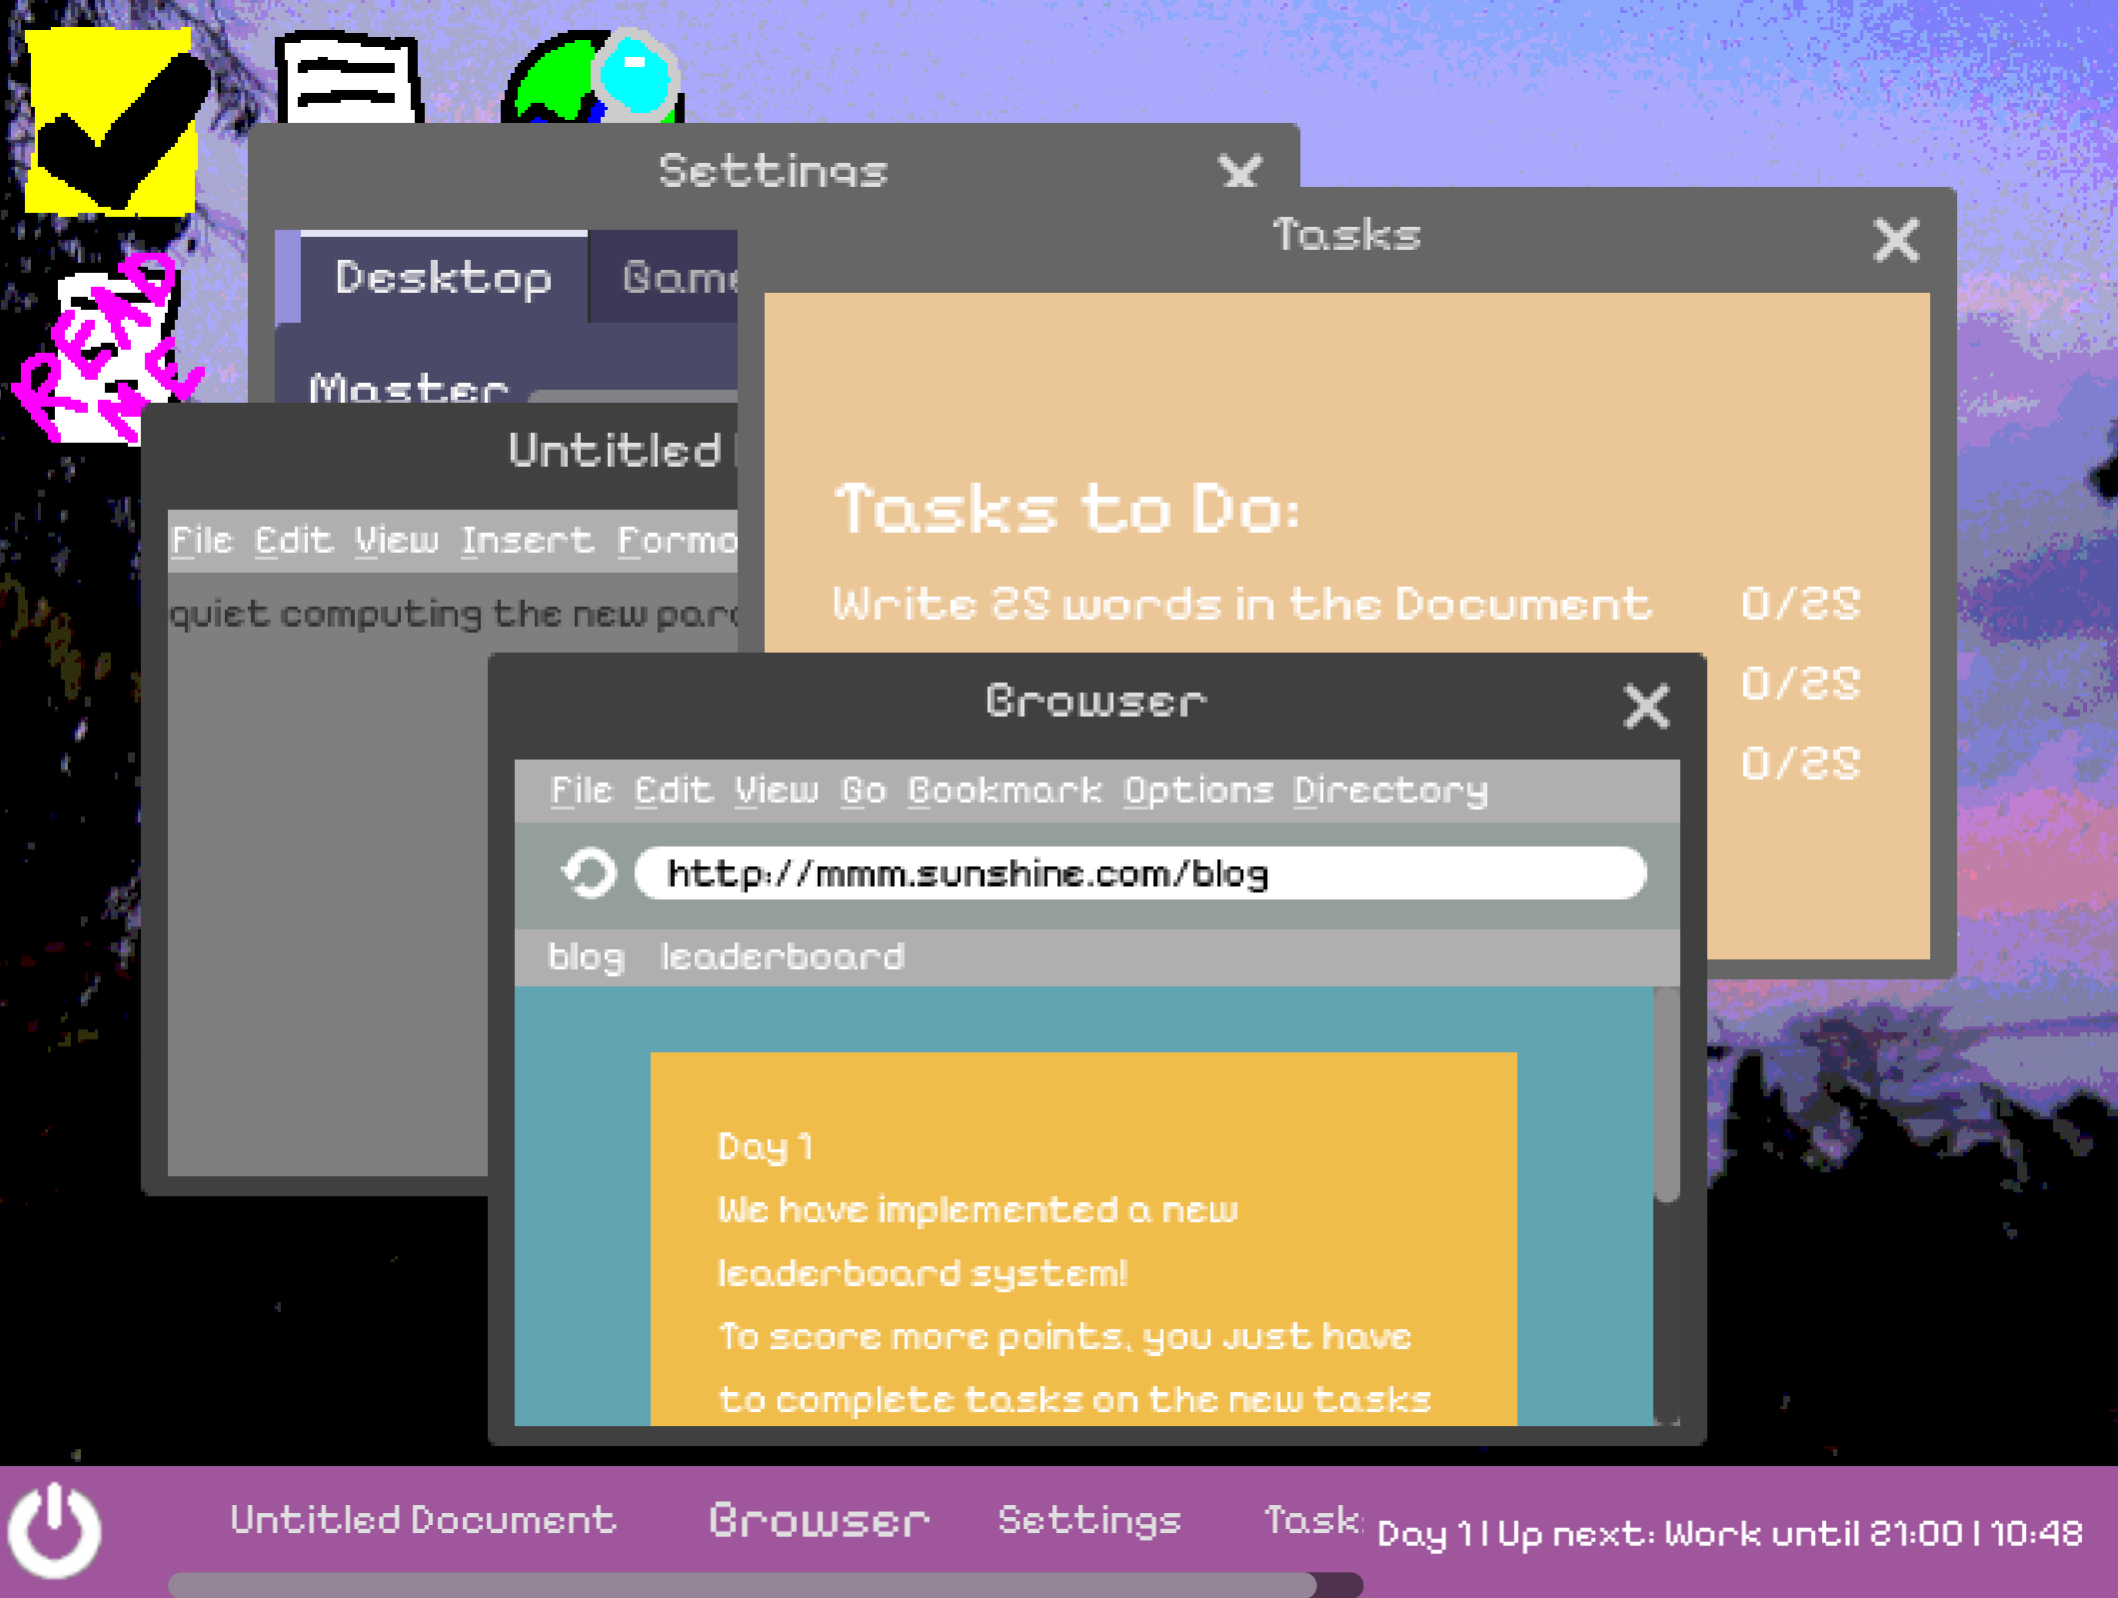Open the Directory menu in Browser
This screenshot has width=2118, height=1598.
1391,791
